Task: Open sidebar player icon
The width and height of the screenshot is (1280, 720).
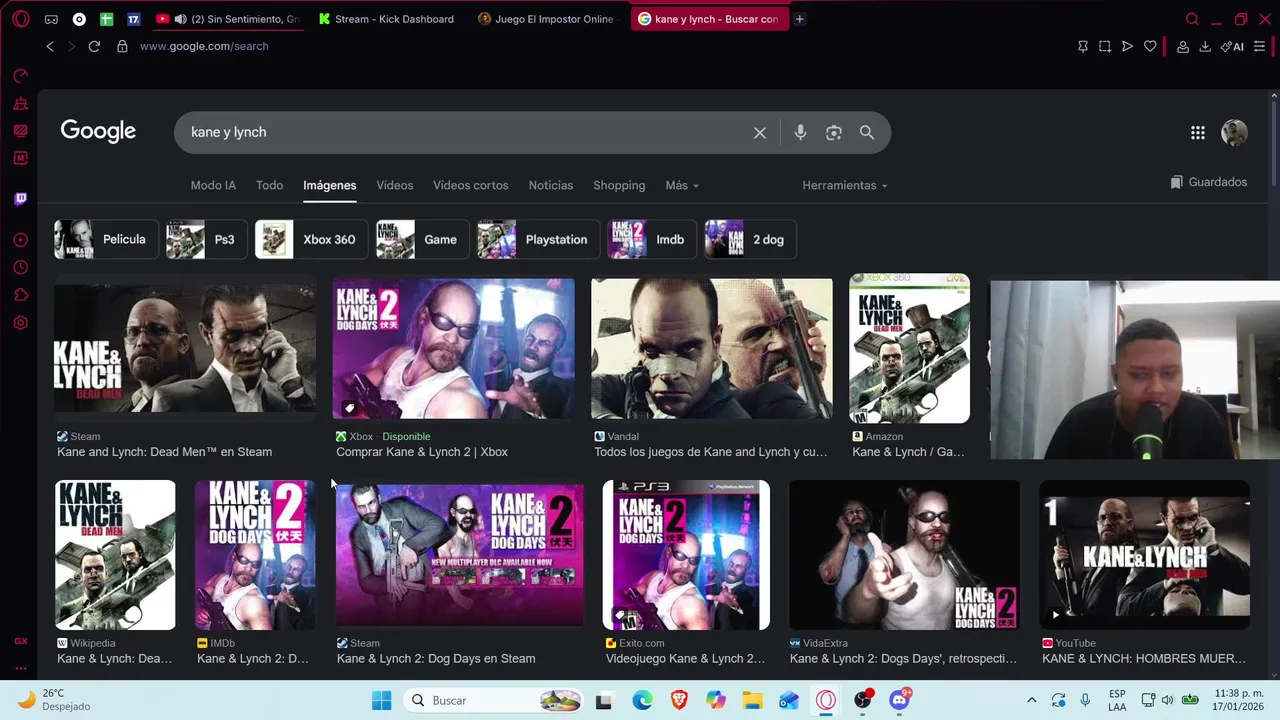Action: point(20,240)
